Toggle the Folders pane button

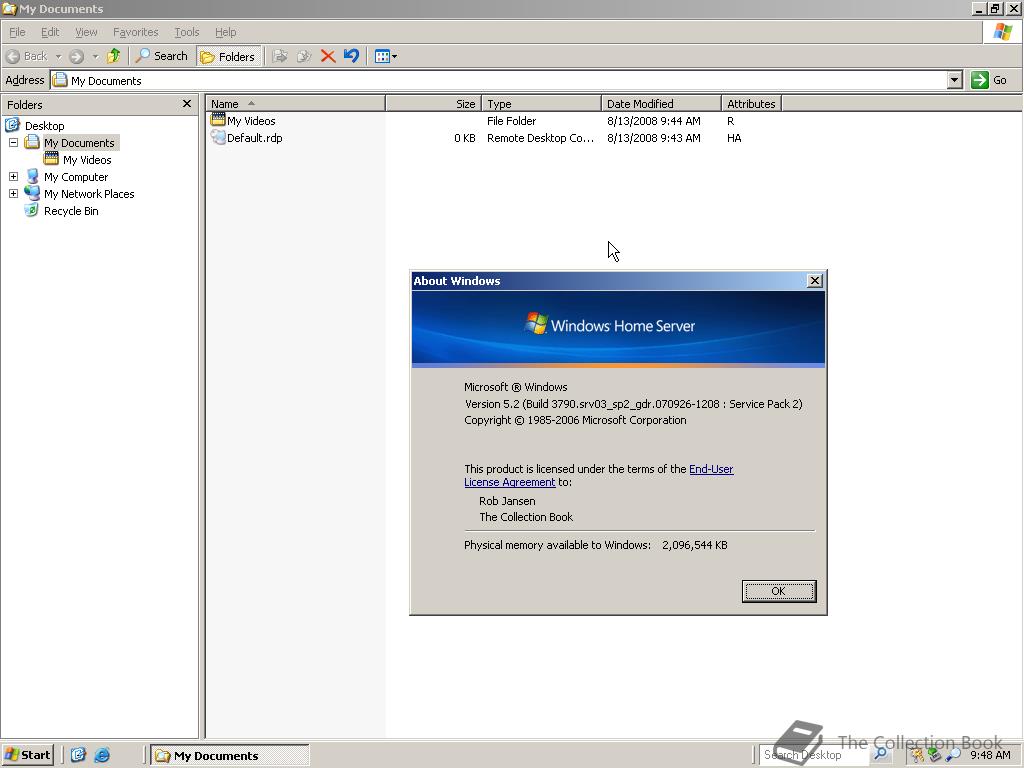(228, 57)
